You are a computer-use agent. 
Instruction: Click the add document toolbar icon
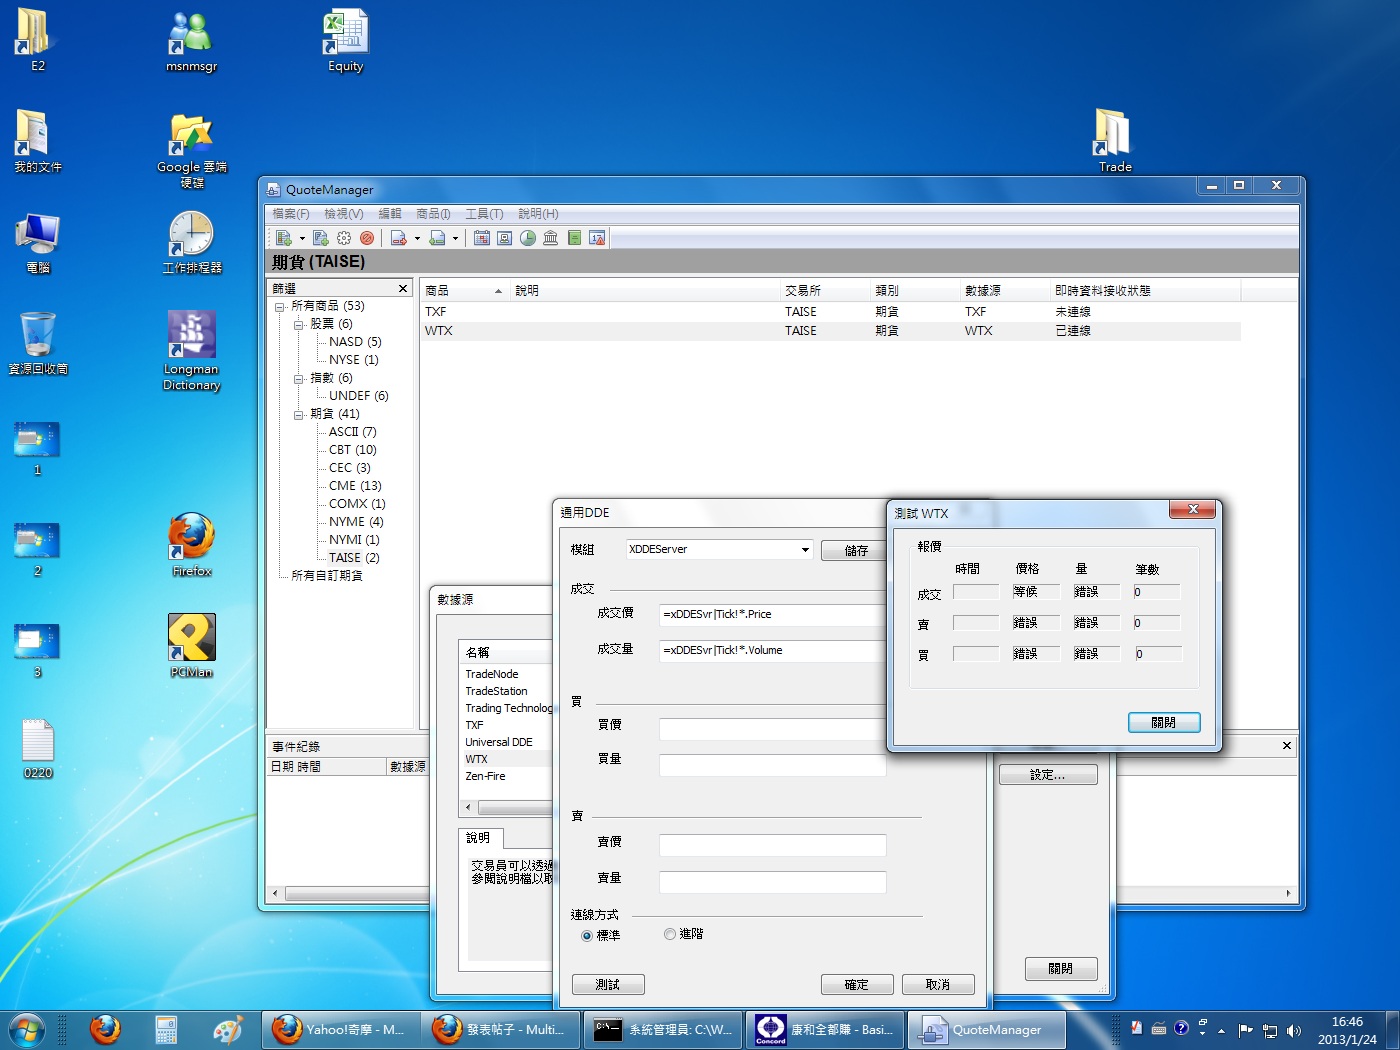point(320,238)
